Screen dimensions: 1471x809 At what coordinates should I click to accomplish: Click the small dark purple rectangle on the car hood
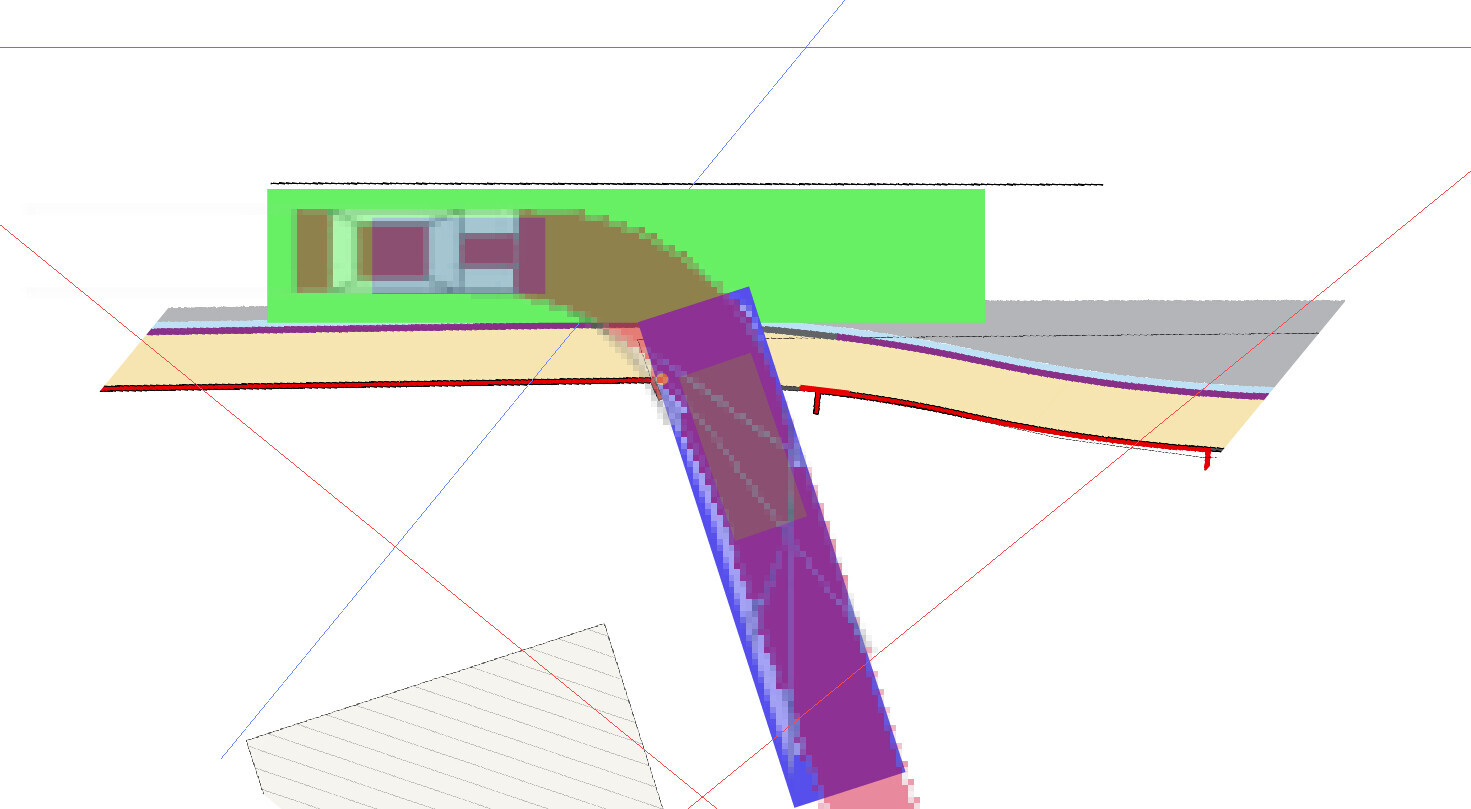click(490, 251)
